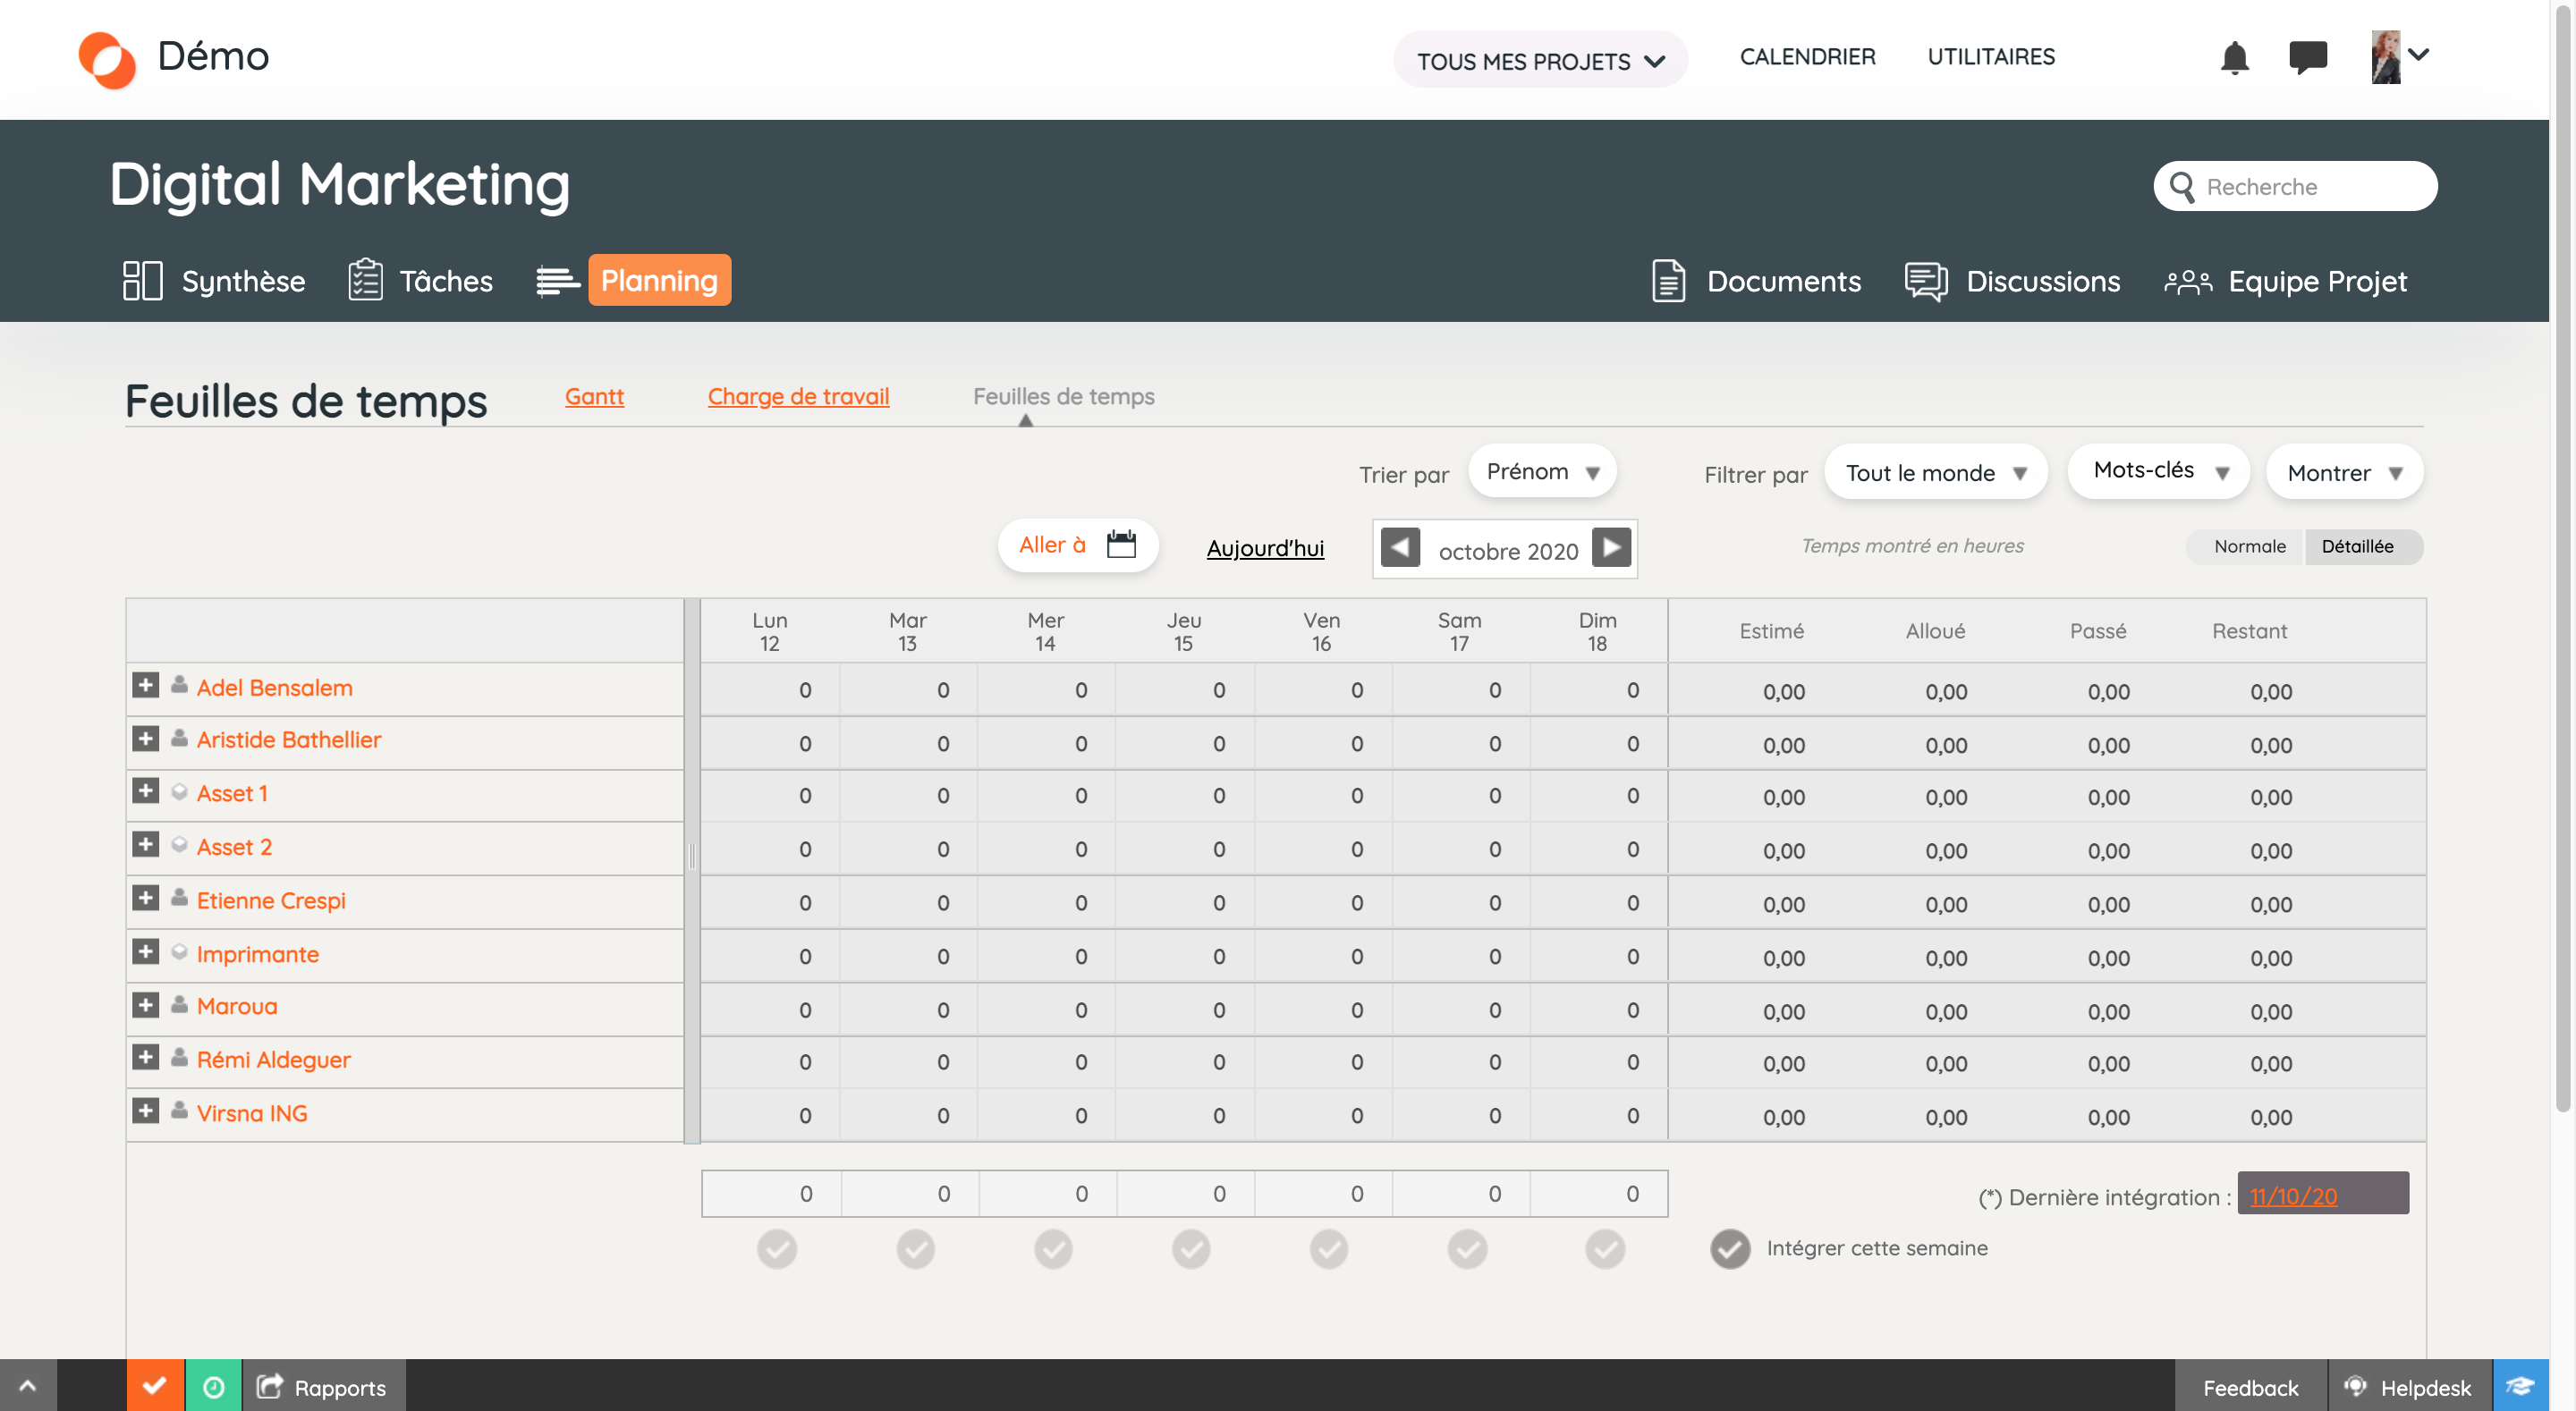Open messages via the speech bubble icon
Viewport: 2576px width, 1411px height.
click(x=2309, y=57)
